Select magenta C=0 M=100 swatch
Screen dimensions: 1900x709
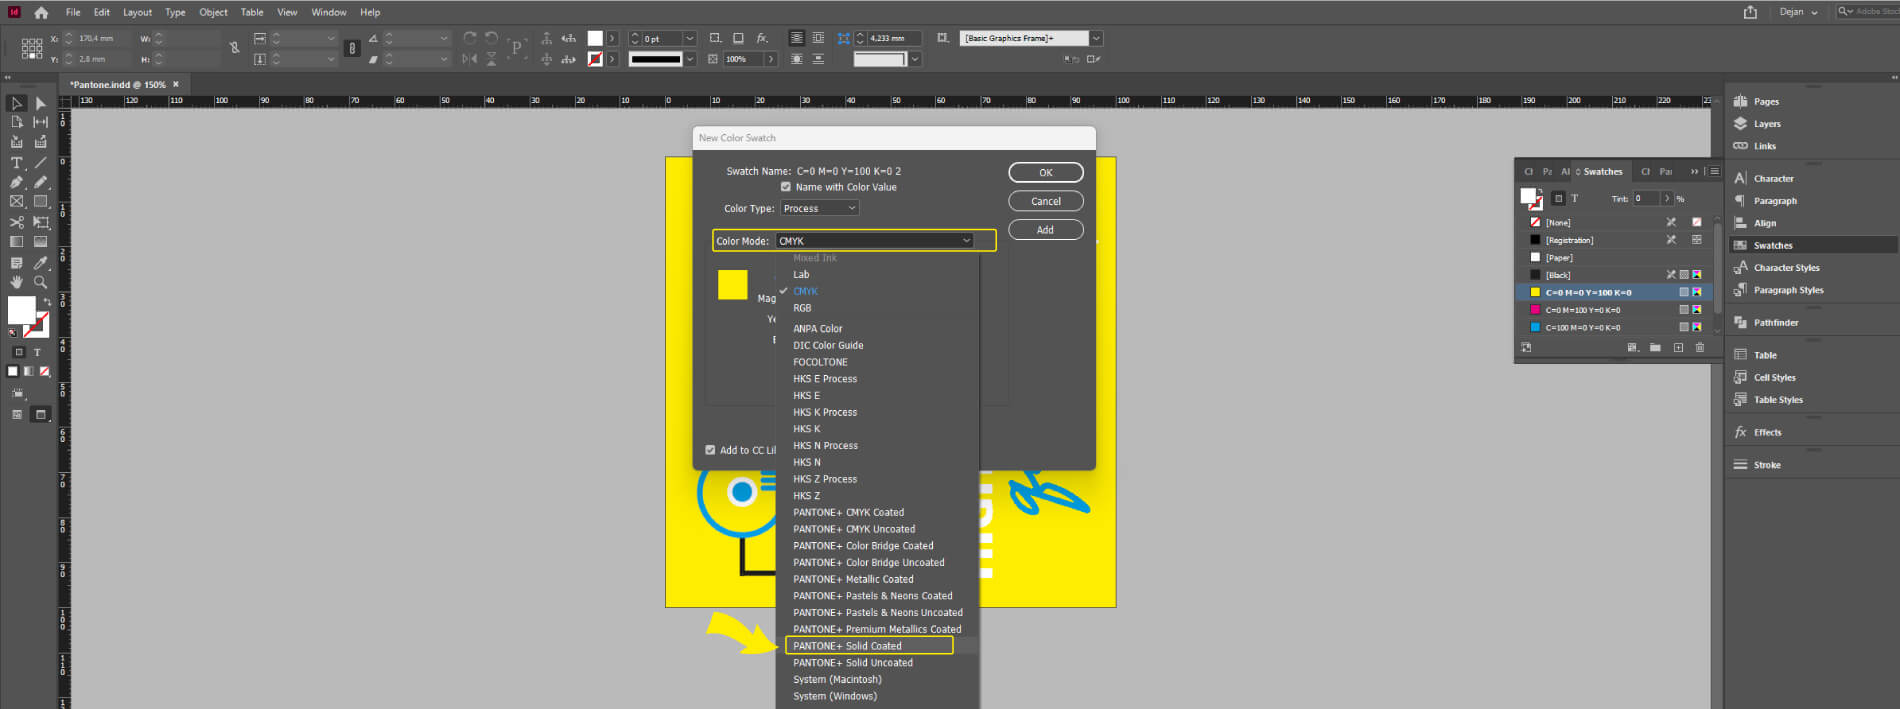coord(1582,310)
